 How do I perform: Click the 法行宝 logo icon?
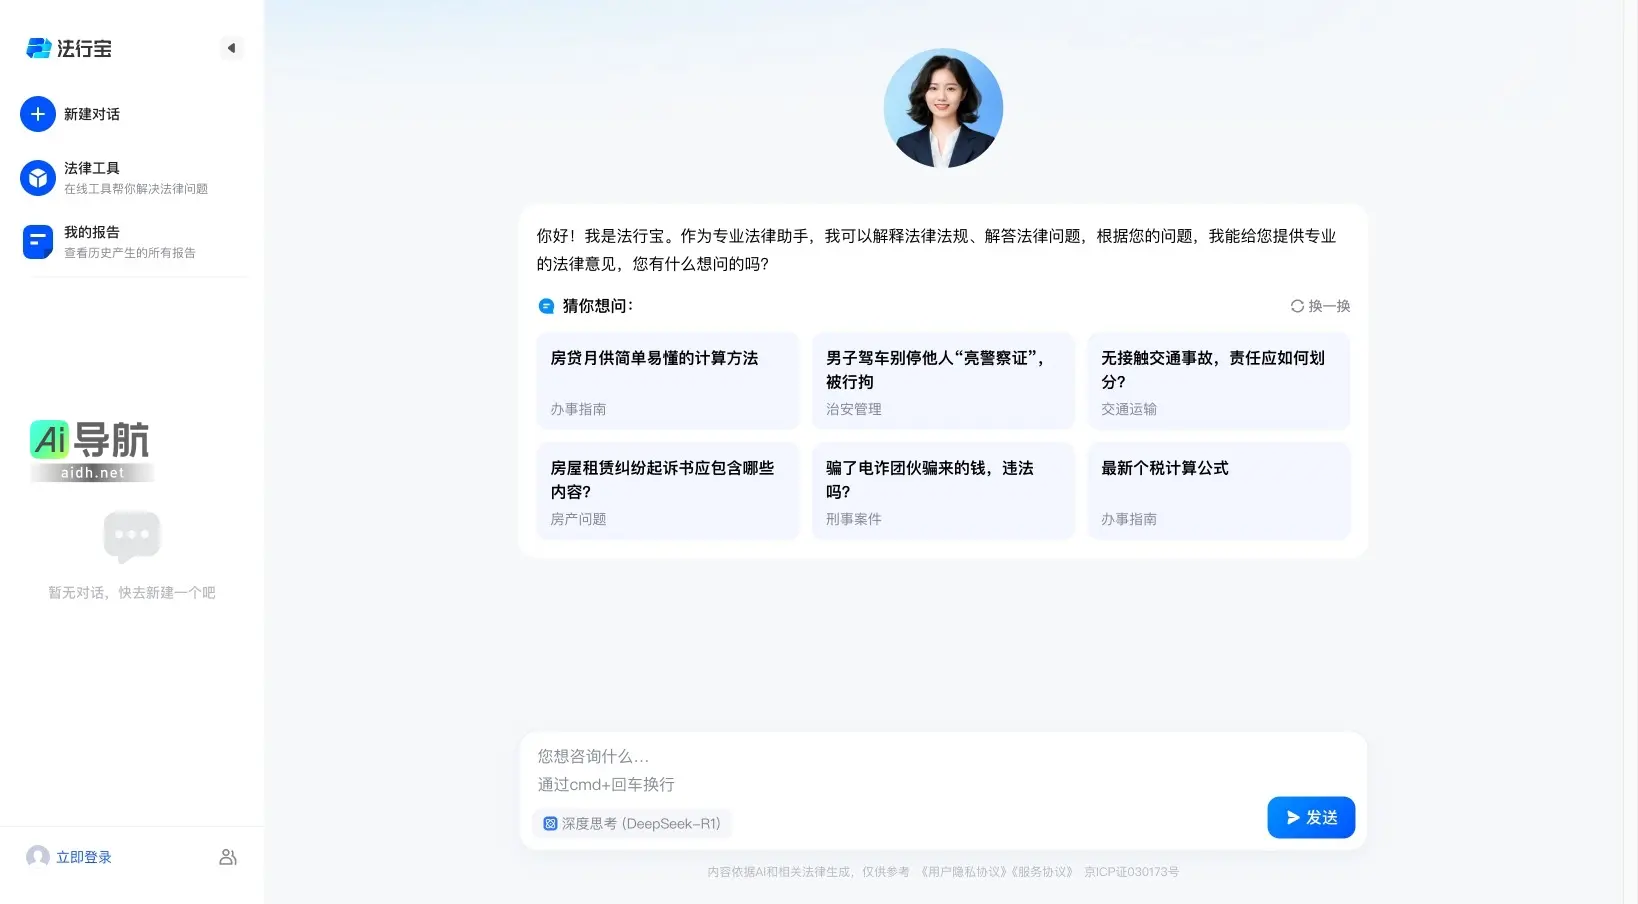click(37, 47)
